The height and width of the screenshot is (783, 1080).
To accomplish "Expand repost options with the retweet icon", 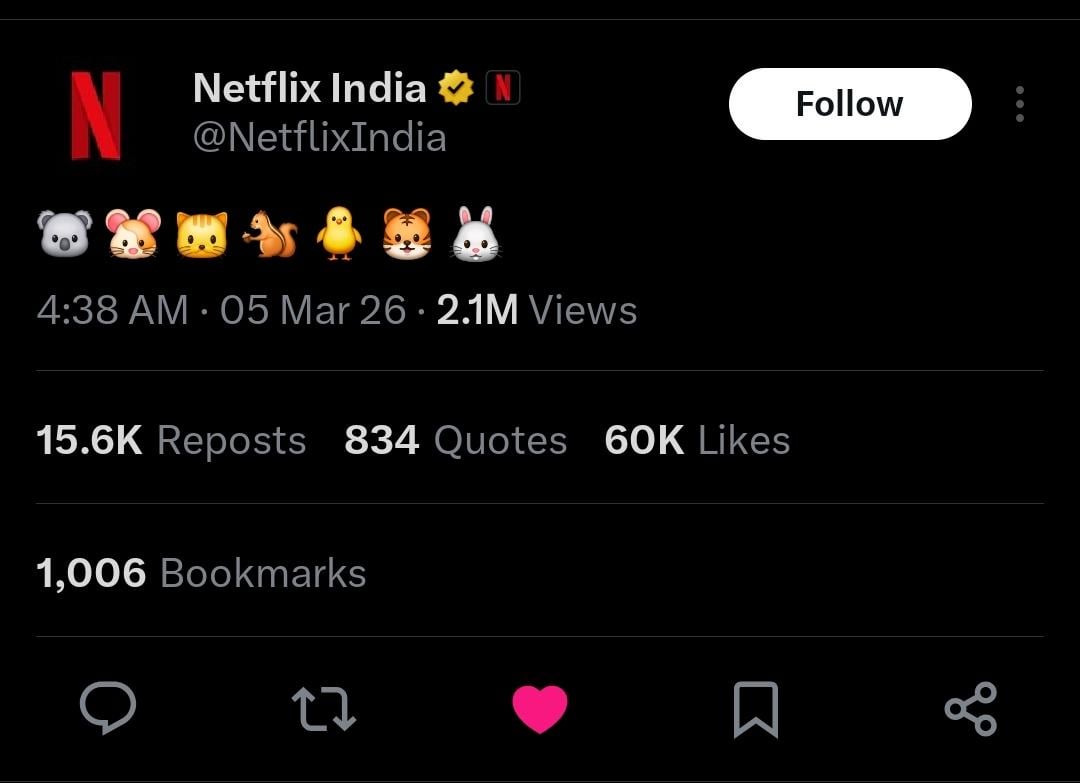I will pyautogui.click(x=324, y=708).
